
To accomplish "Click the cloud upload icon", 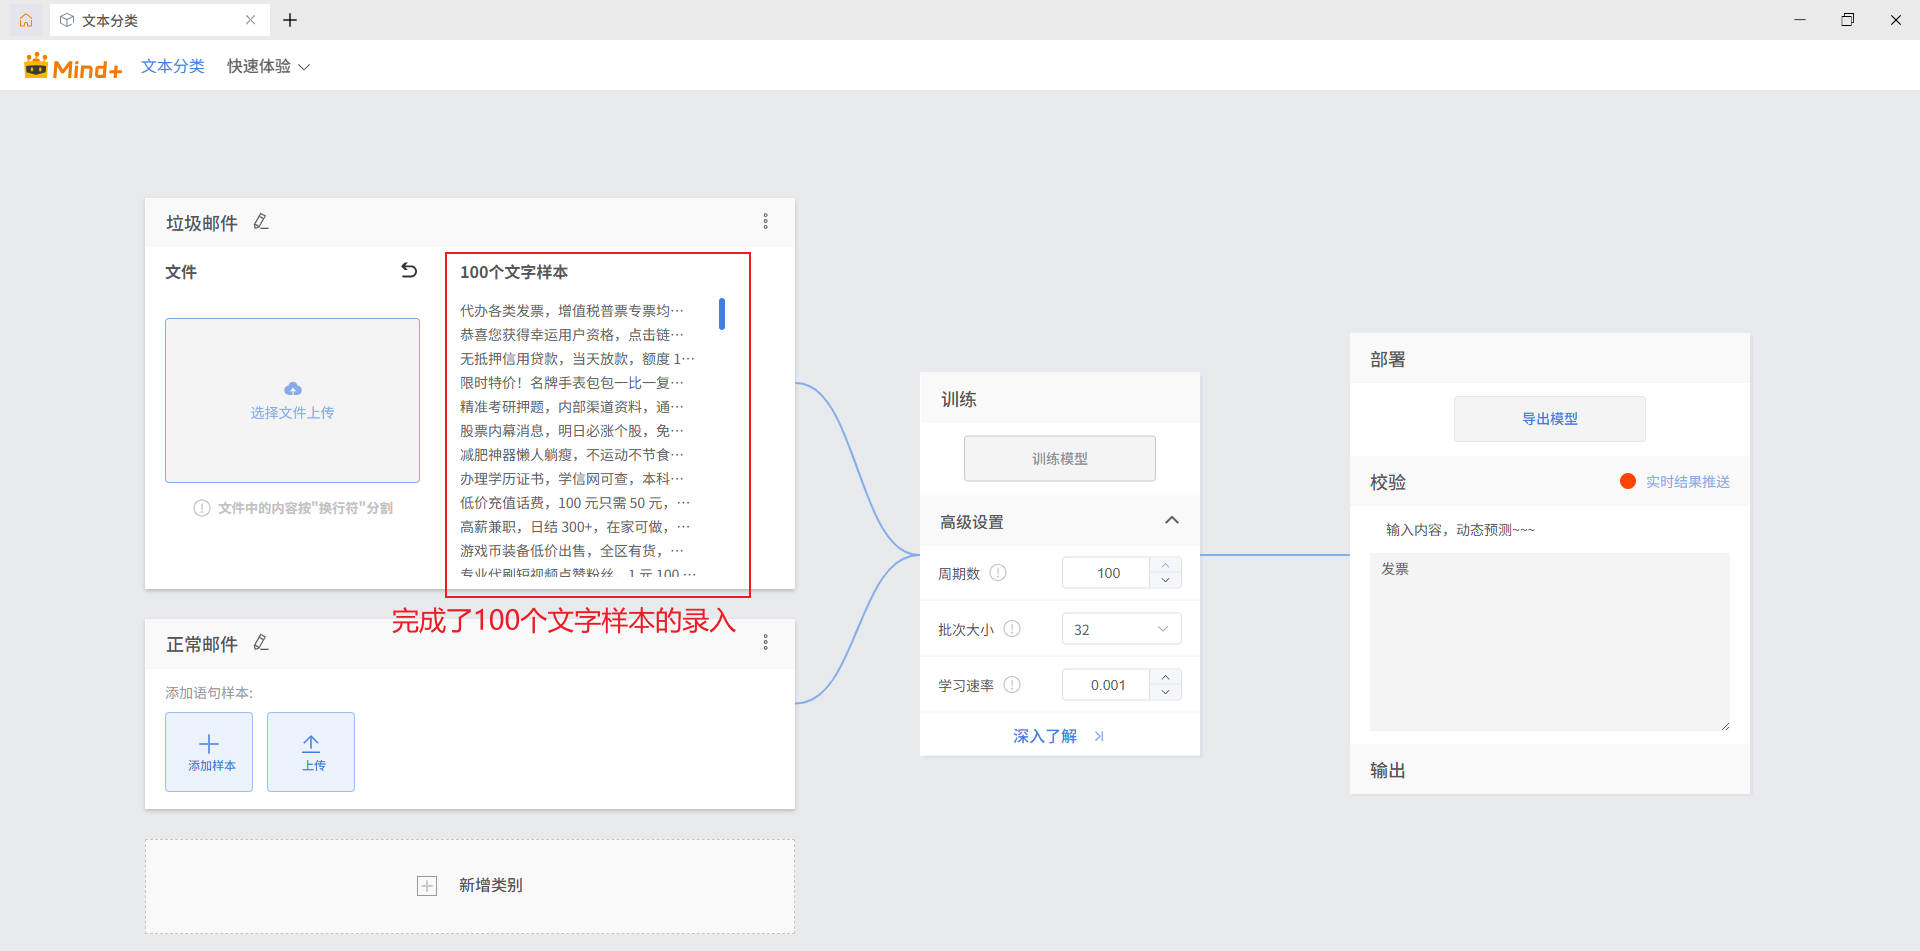I will click(292, 389).
